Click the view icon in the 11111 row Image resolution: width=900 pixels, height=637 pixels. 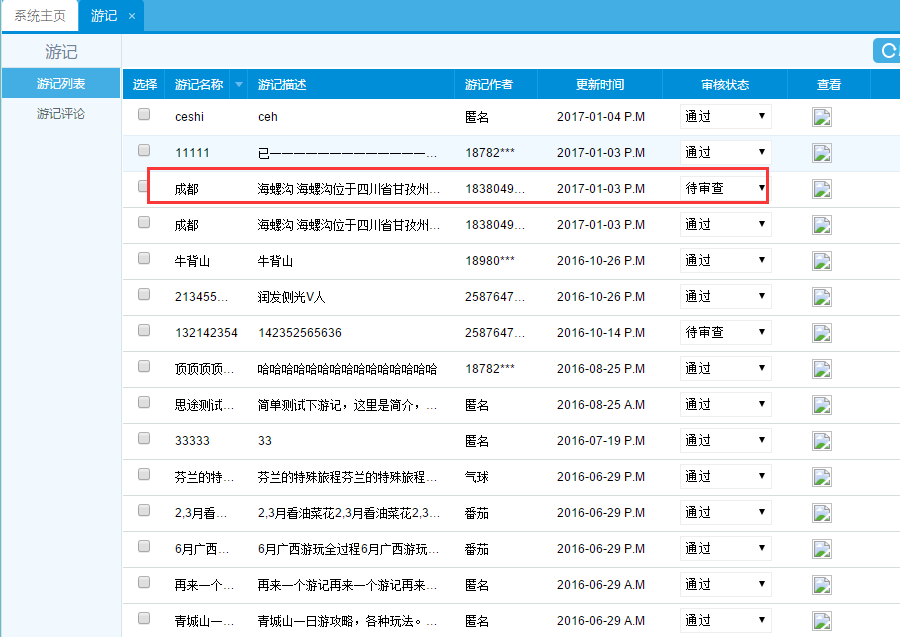822,153
